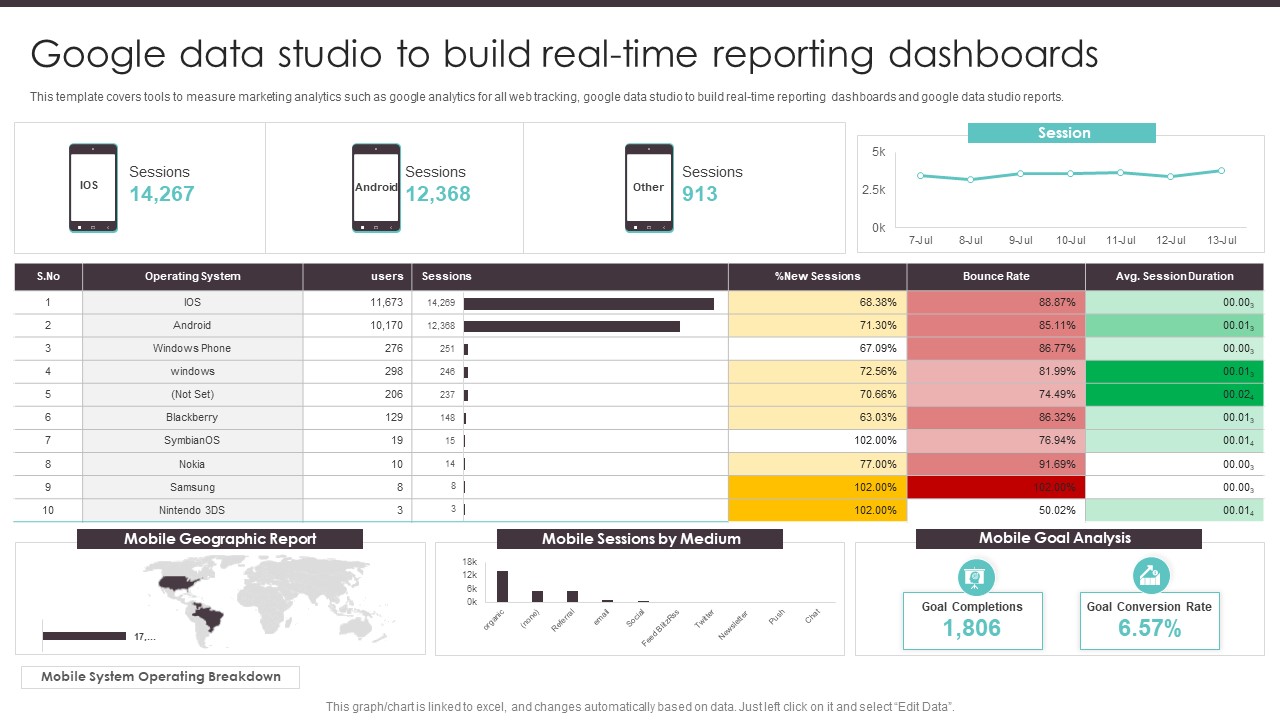This screenshot has height=720, width=1280.
Task: Click the %New Sessions column header
Action: coord(817,277)
